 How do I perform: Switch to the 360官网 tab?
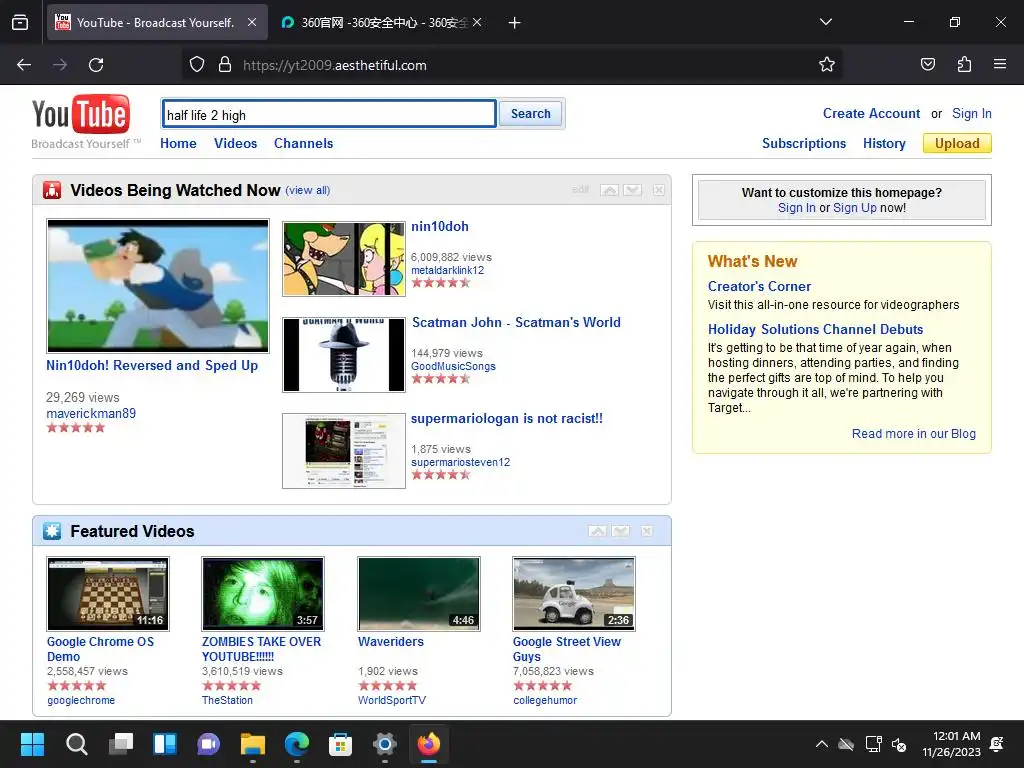point(383,23)
